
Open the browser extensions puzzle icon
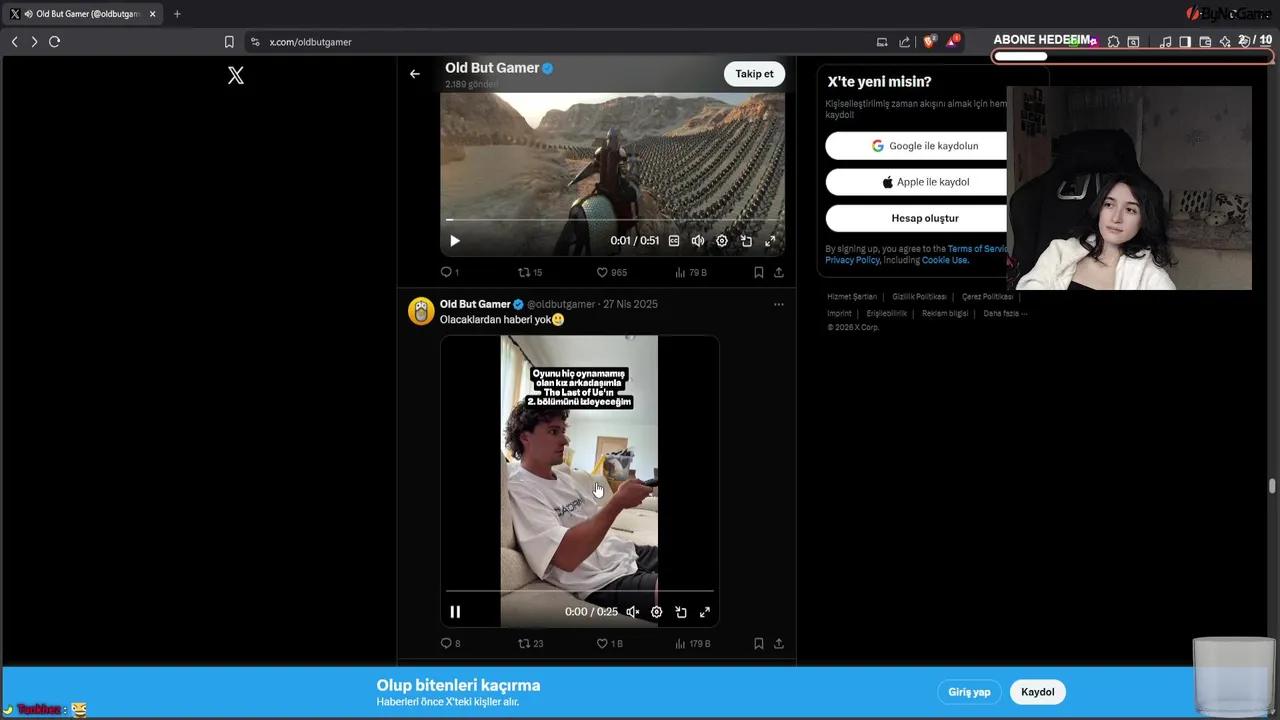pyautogui.click(x=1113, y=42)
